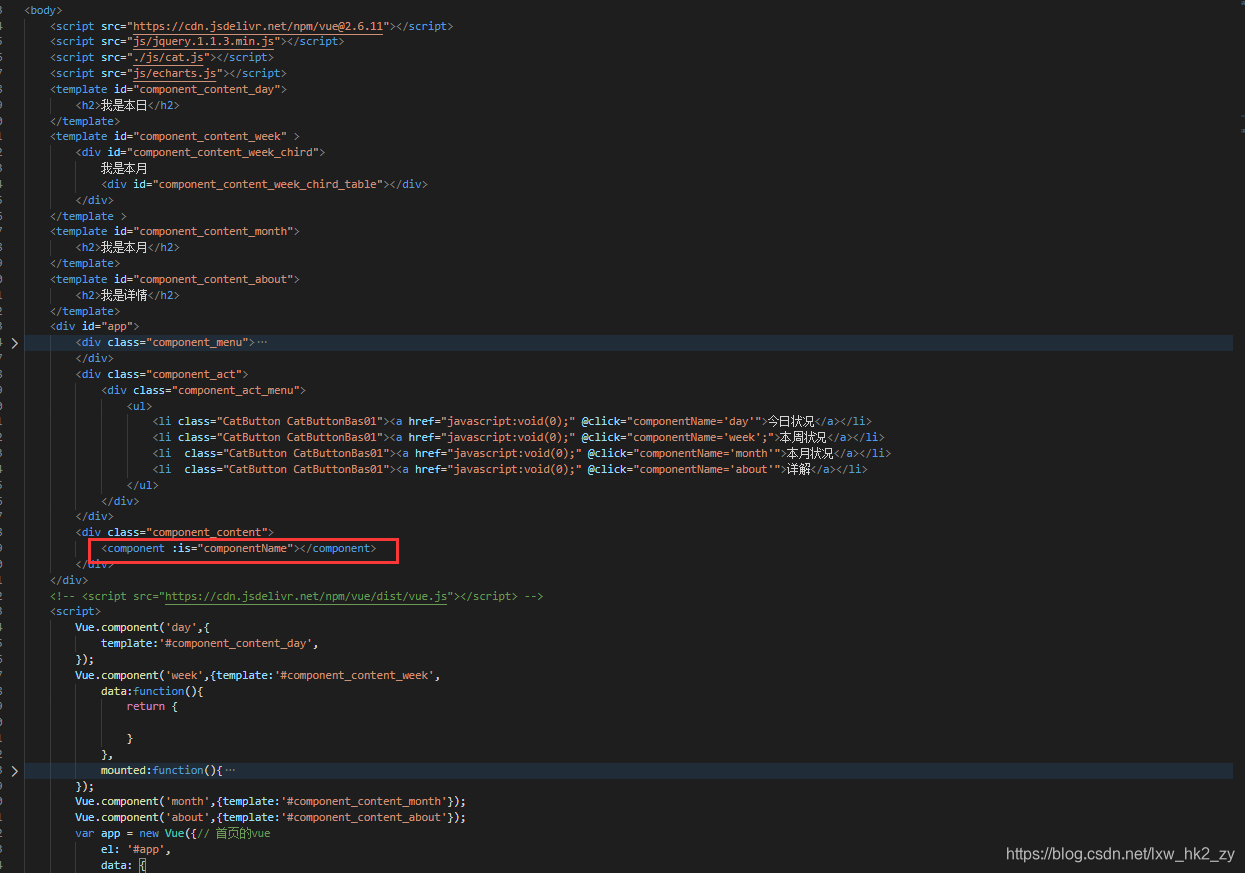Click the return { statement
This screenshot has width=1245, height=873.
(151, 707)
